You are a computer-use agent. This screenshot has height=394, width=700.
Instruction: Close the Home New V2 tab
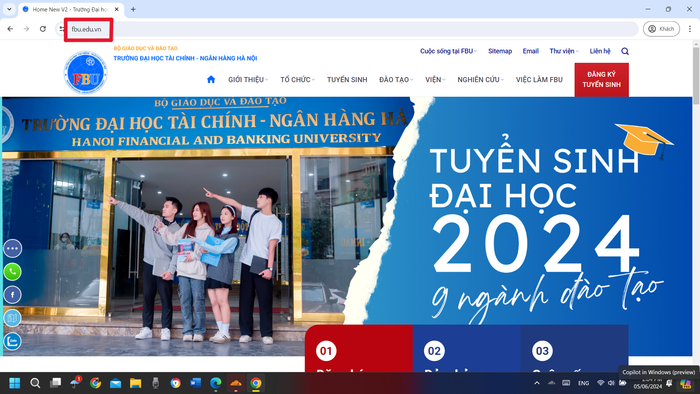(117, 9)
